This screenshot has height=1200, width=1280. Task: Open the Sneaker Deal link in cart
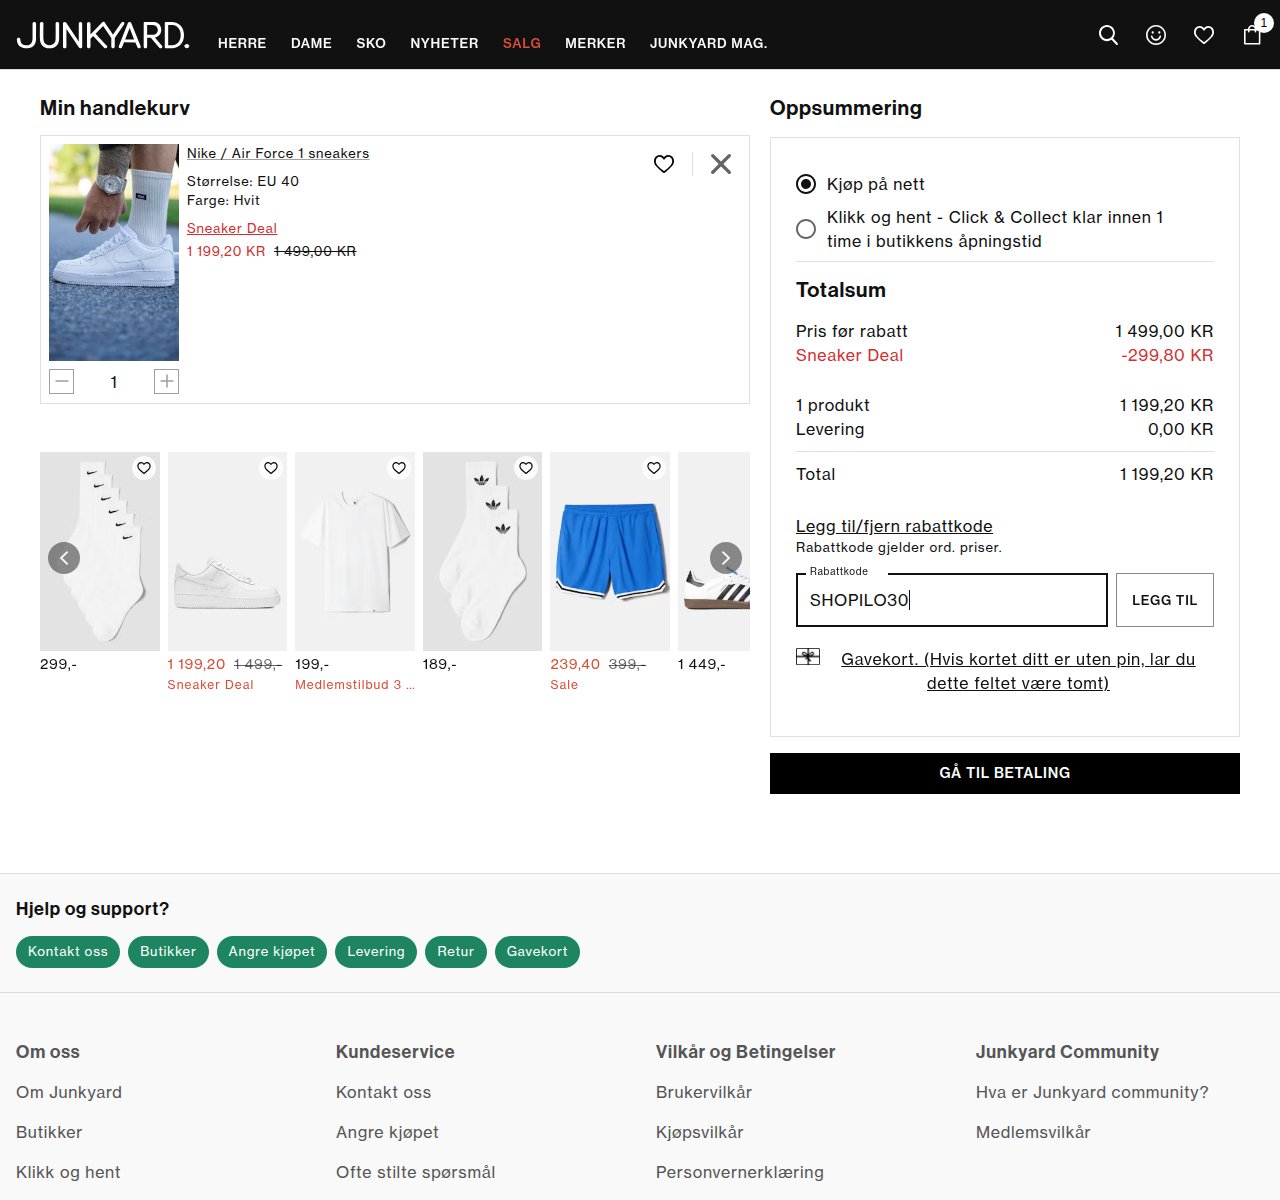[x=232, y=228]
